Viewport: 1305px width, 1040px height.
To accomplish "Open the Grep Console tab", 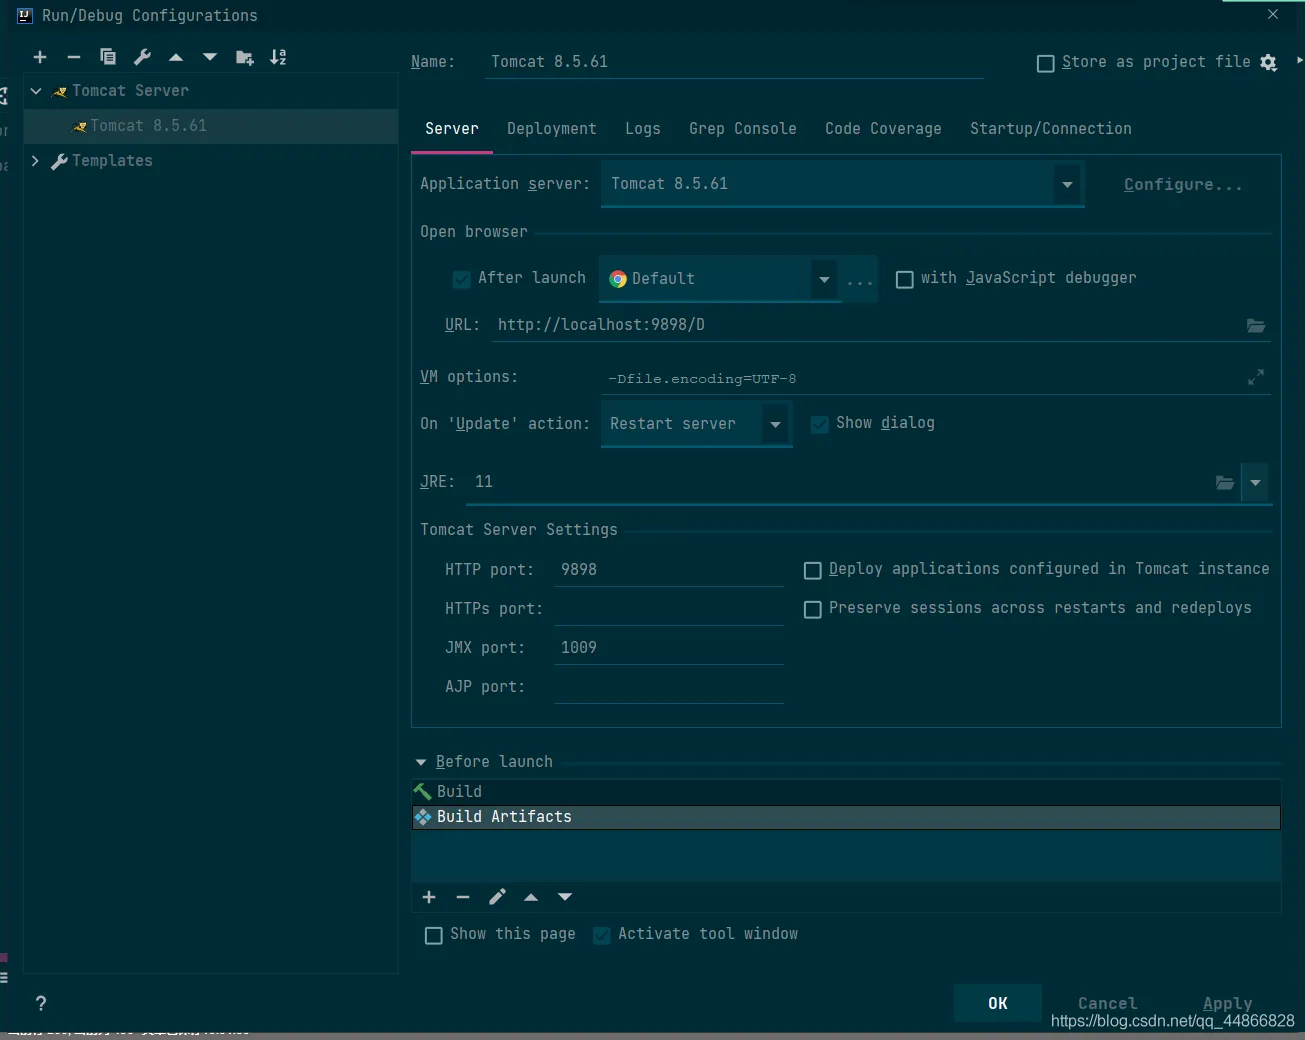I will (x=743, y=129).
